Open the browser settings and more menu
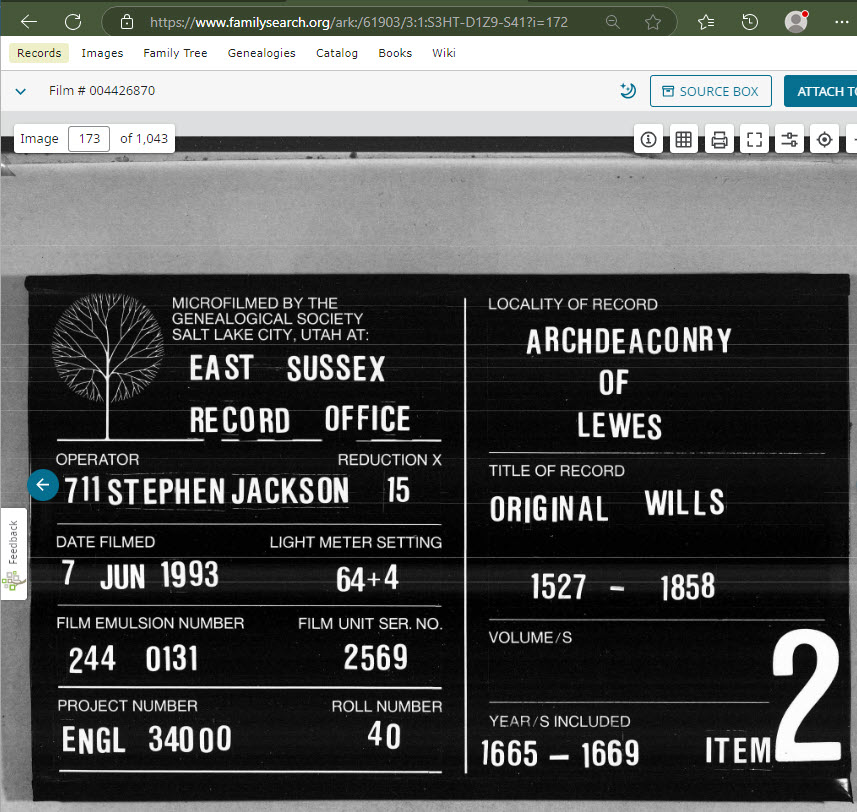 [842, 22]
